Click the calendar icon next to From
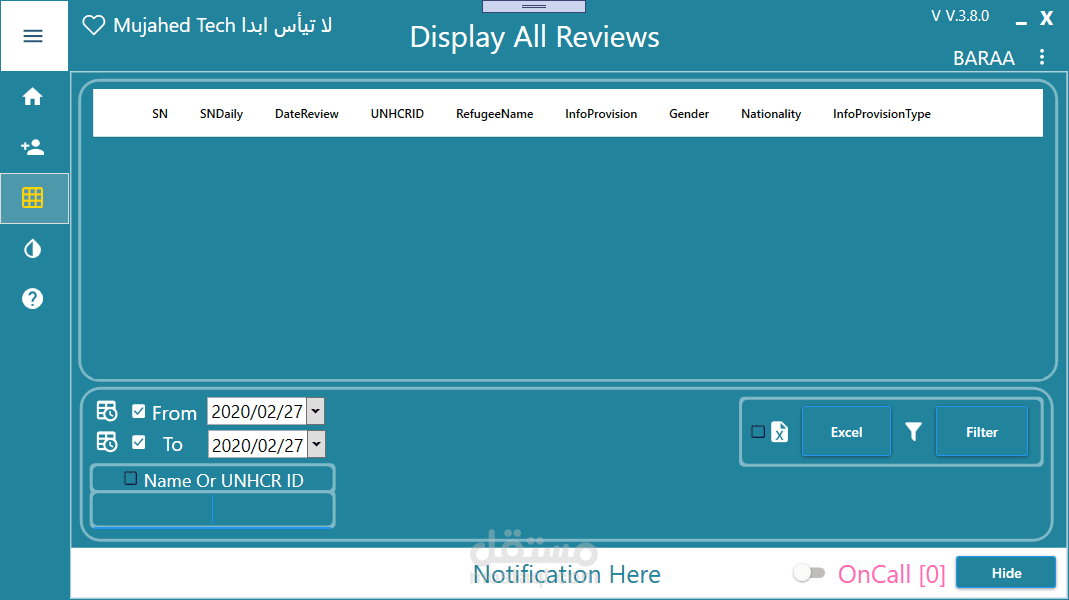Screen dimensions: 1069x600 pyautogui.click(x=106, y=410)
